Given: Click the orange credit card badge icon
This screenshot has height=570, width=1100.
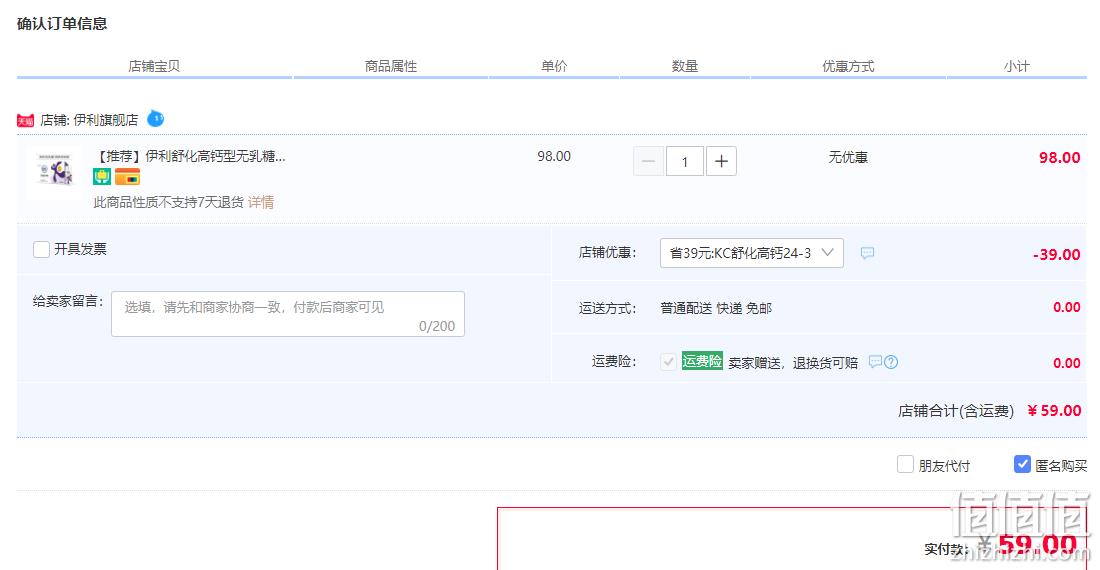Looking at the screenshot, I should point(128,177).
